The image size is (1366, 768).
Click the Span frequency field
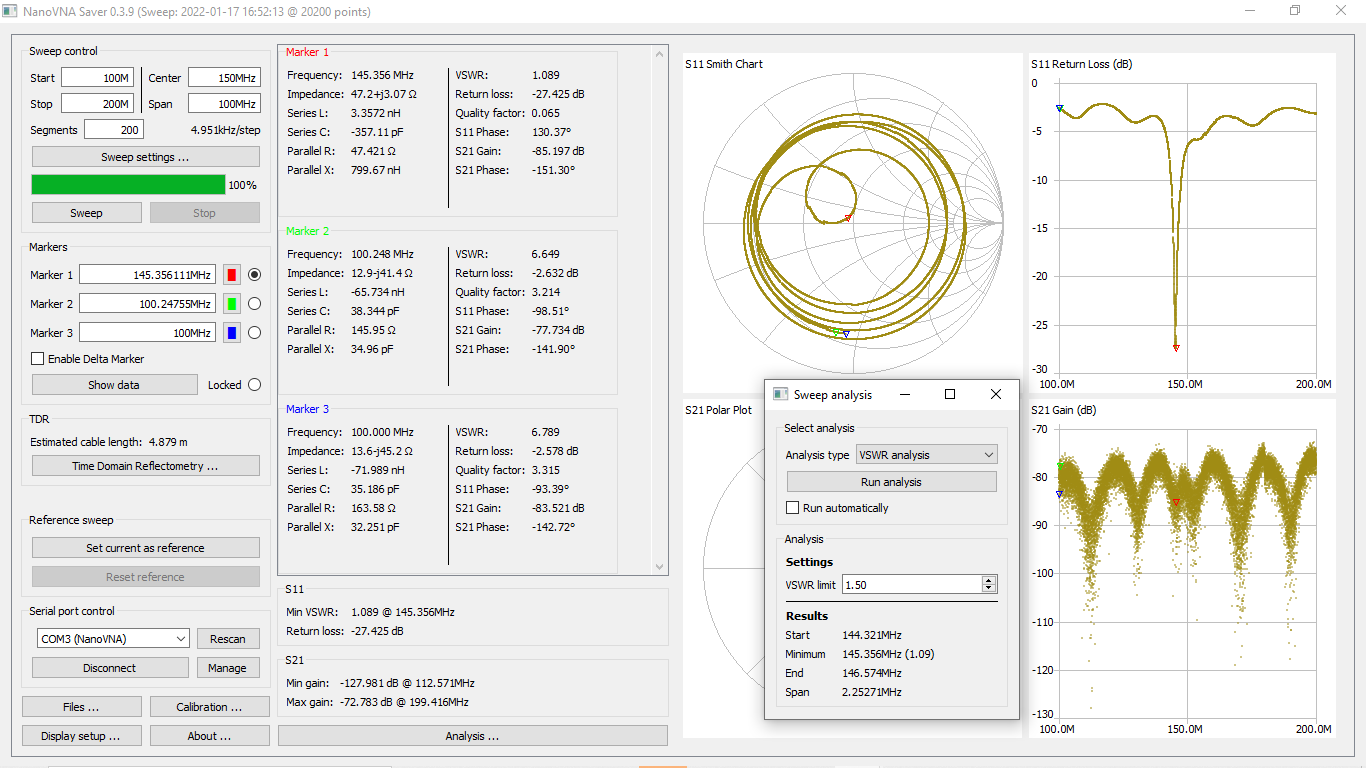[x=224, y=104]
